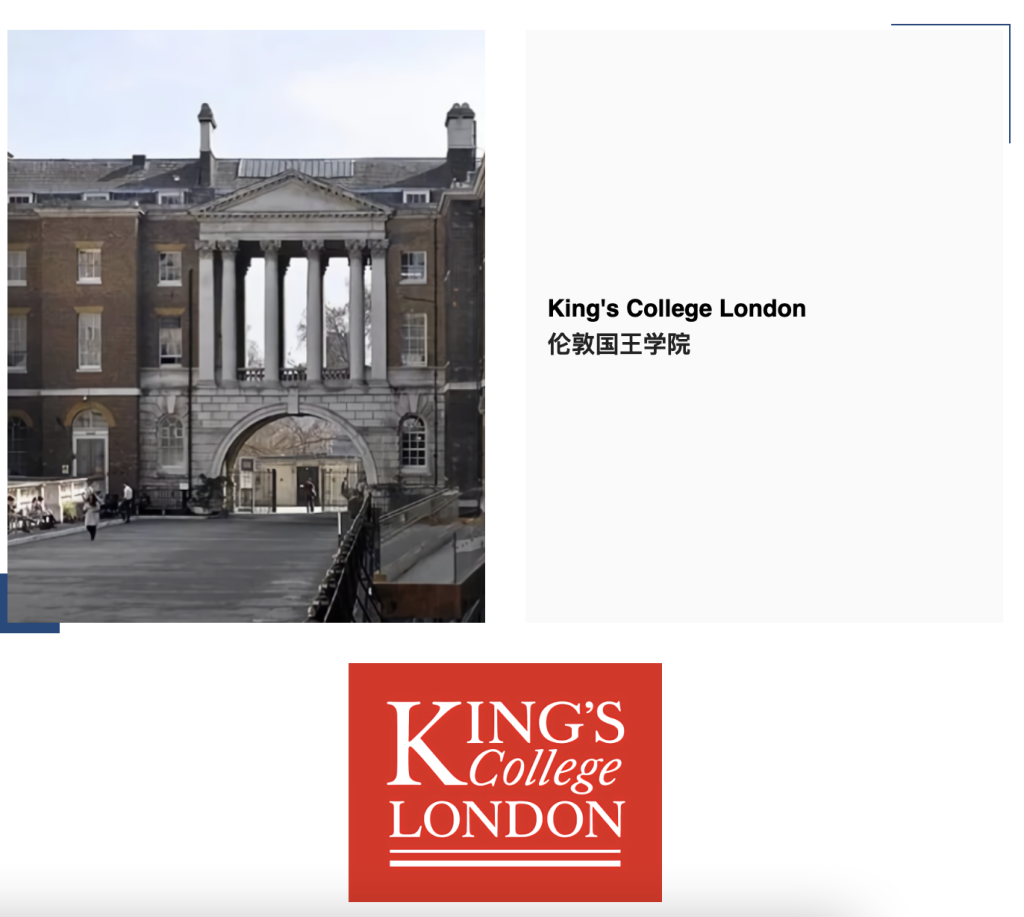Click the left chimney on the roof
1024x917 pixels.
pos(206,145)
